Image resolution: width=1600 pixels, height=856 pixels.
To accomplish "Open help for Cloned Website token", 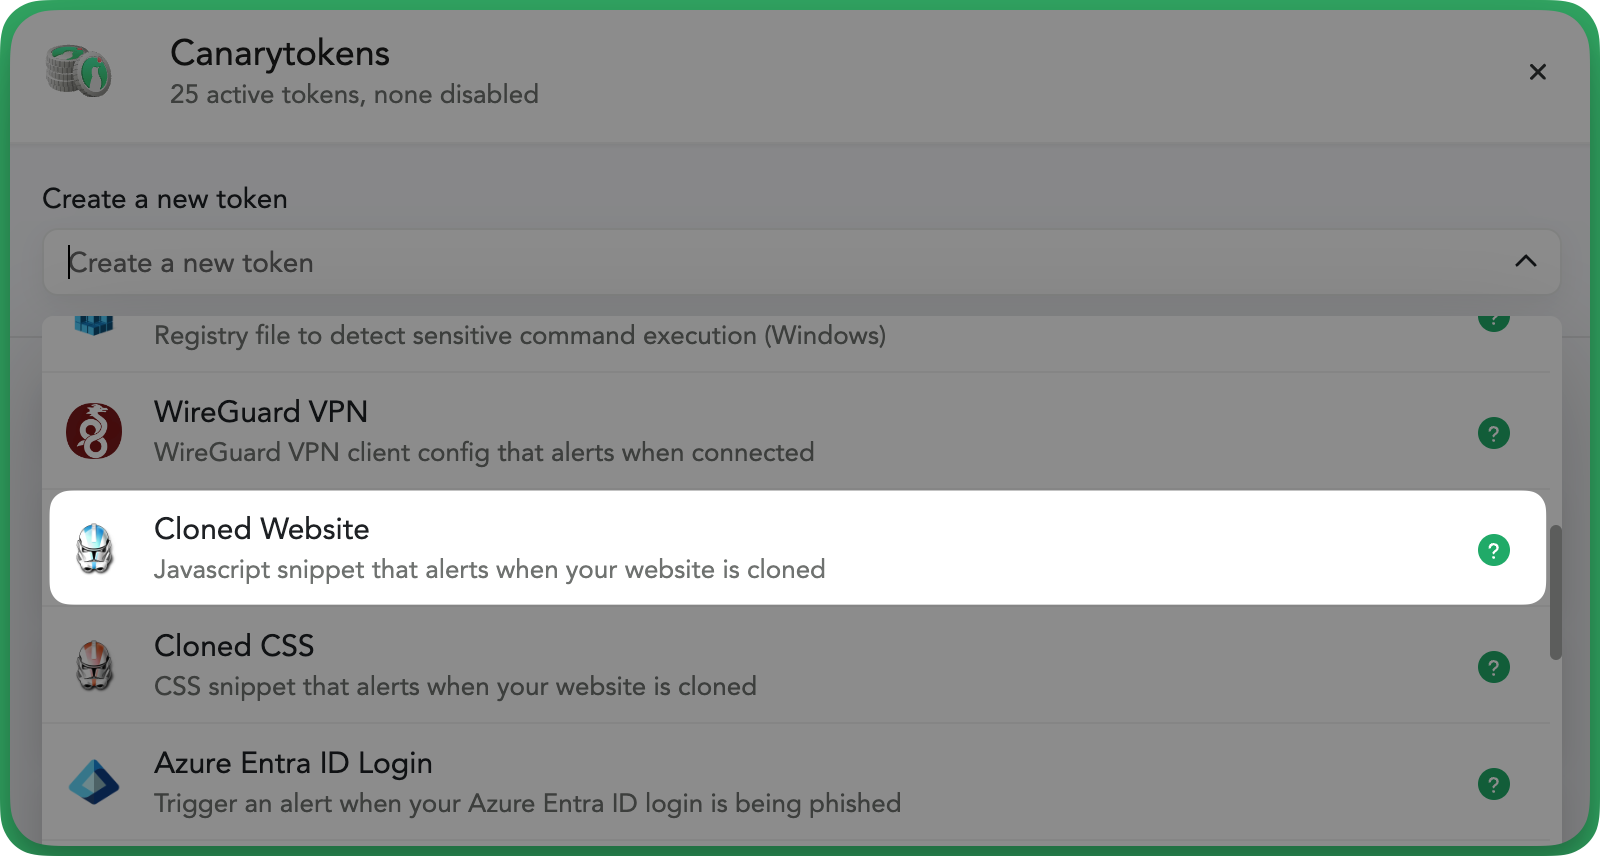I will click(1494, 550).
